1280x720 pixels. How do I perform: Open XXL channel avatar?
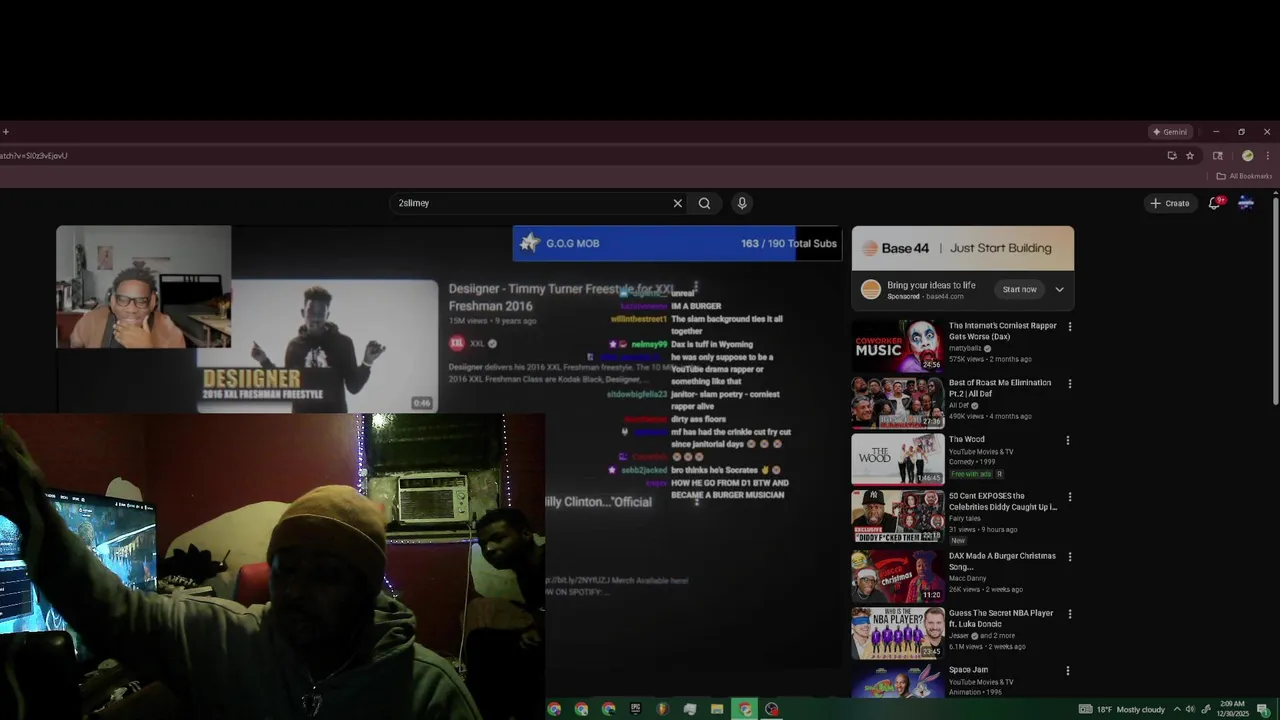click(x=457, y=343)
